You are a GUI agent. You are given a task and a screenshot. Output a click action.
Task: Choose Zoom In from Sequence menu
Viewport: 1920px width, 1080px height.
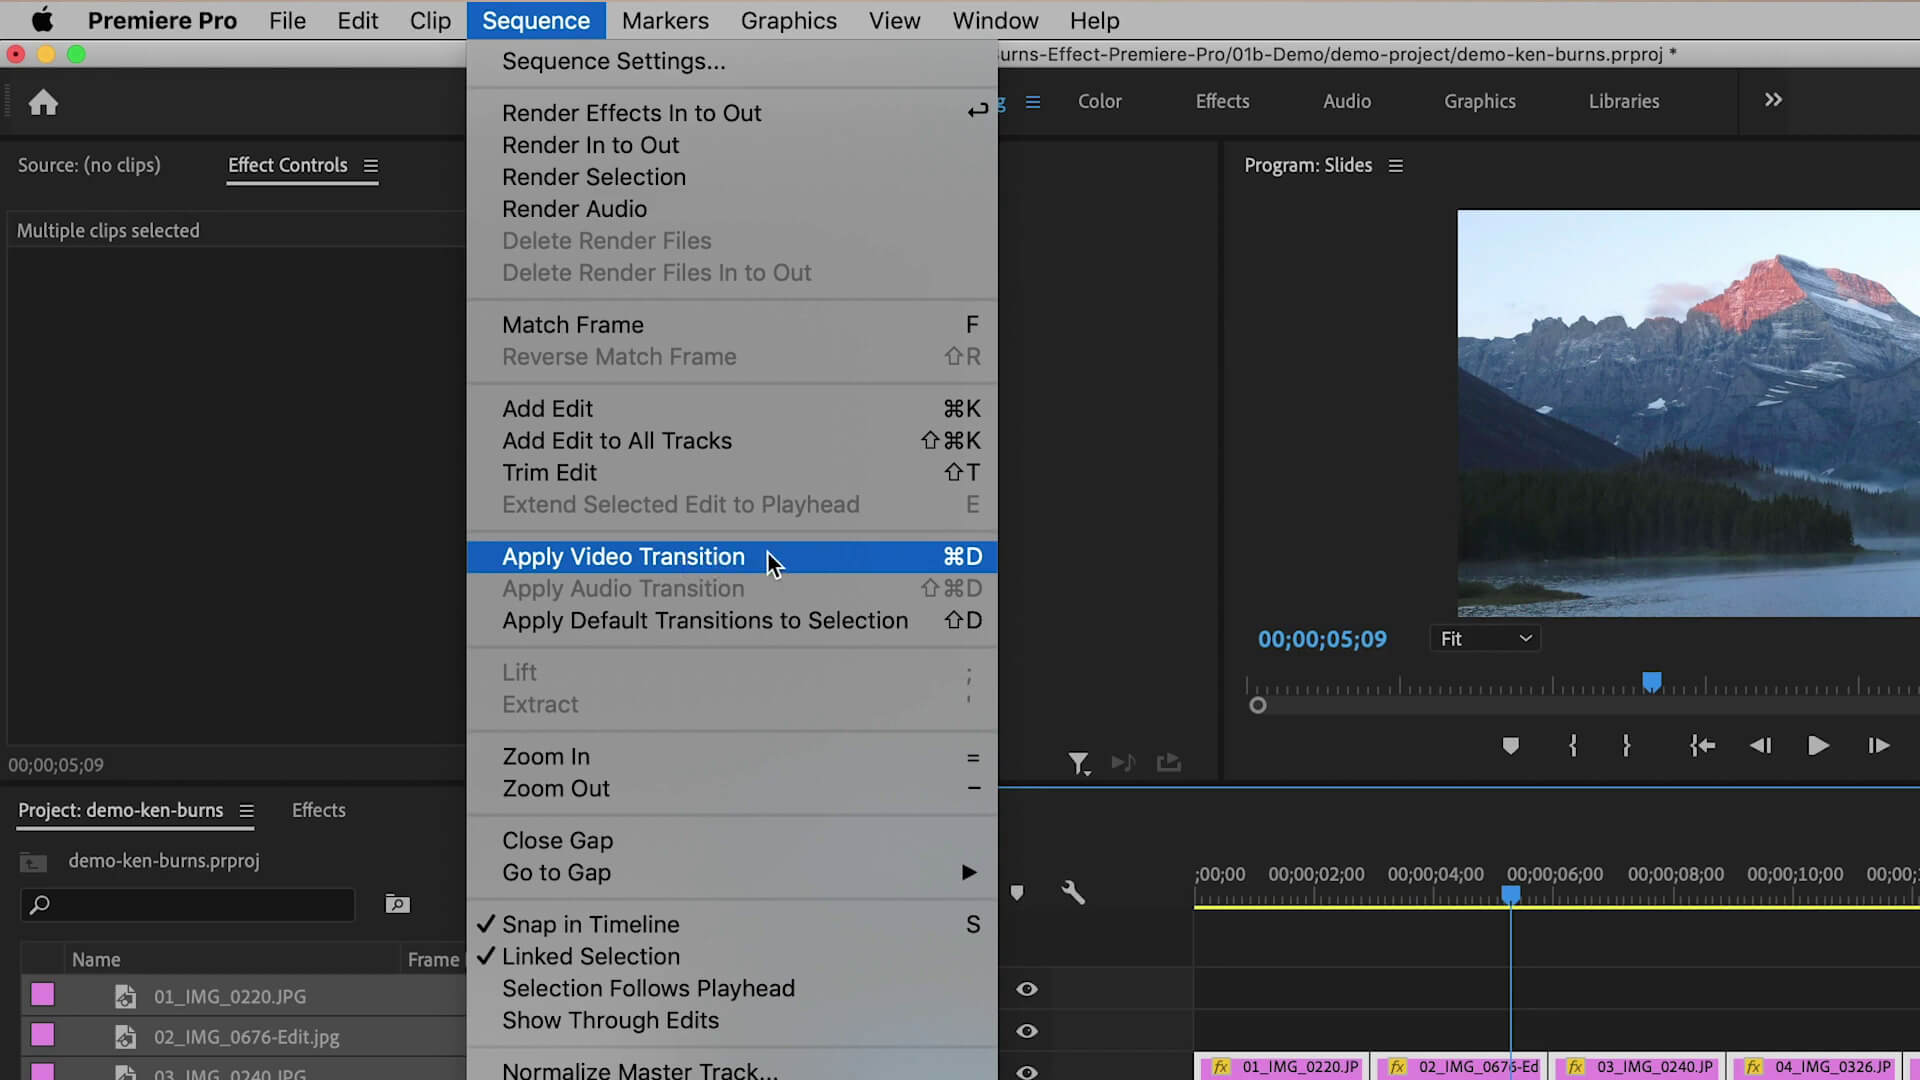coord(732,757)
